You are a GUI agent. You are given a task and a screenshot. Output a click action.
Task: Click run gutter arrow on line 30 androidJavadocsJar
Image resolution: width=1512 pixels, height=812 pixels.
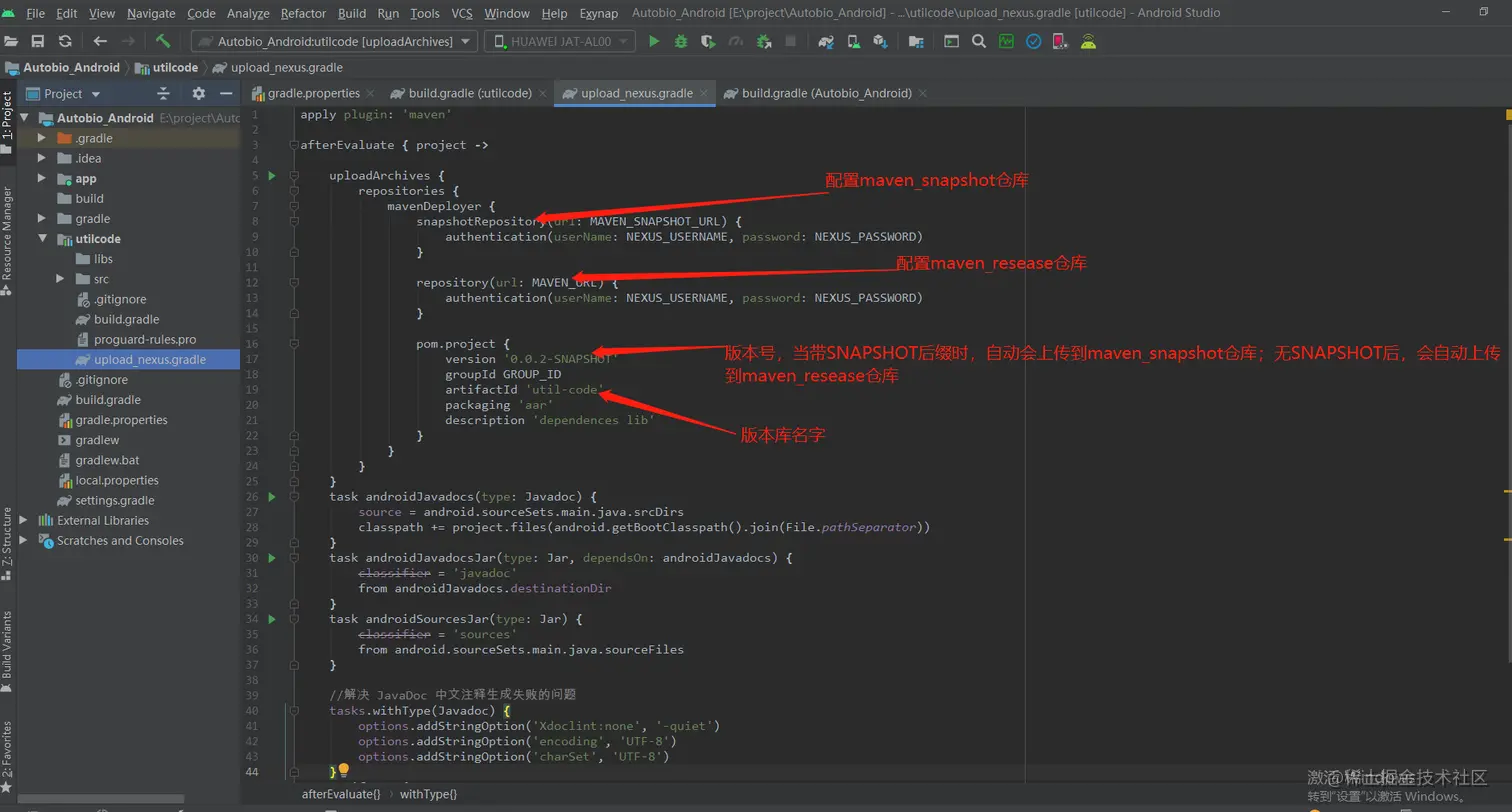coord(271,557)
